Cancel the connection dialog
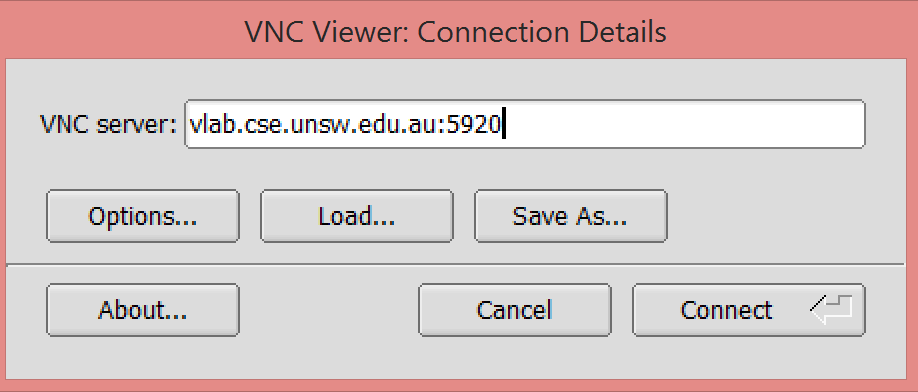 [515, 310]
